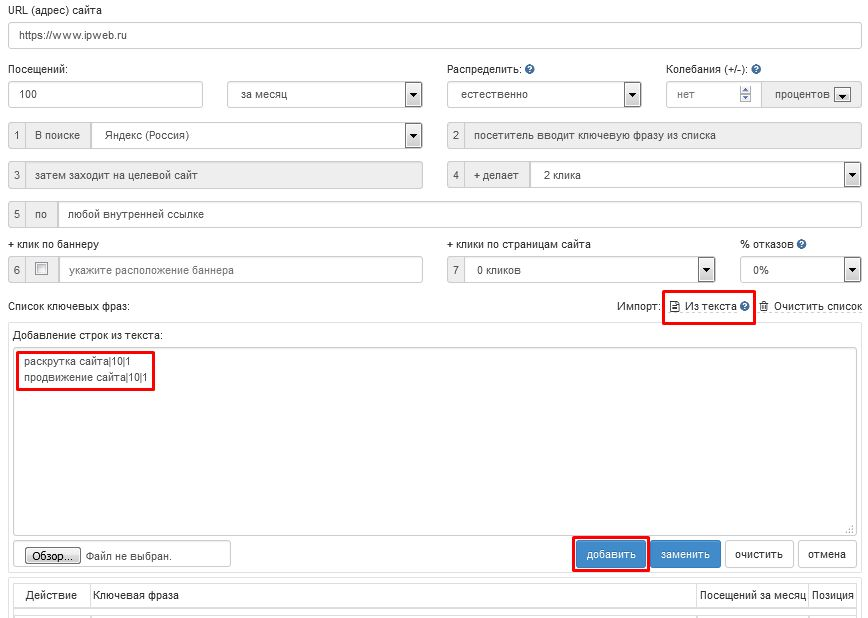Viewport: 868px width, 618px height.
Task: Click the help icon next to Распределить
Action: click(530, 70)
